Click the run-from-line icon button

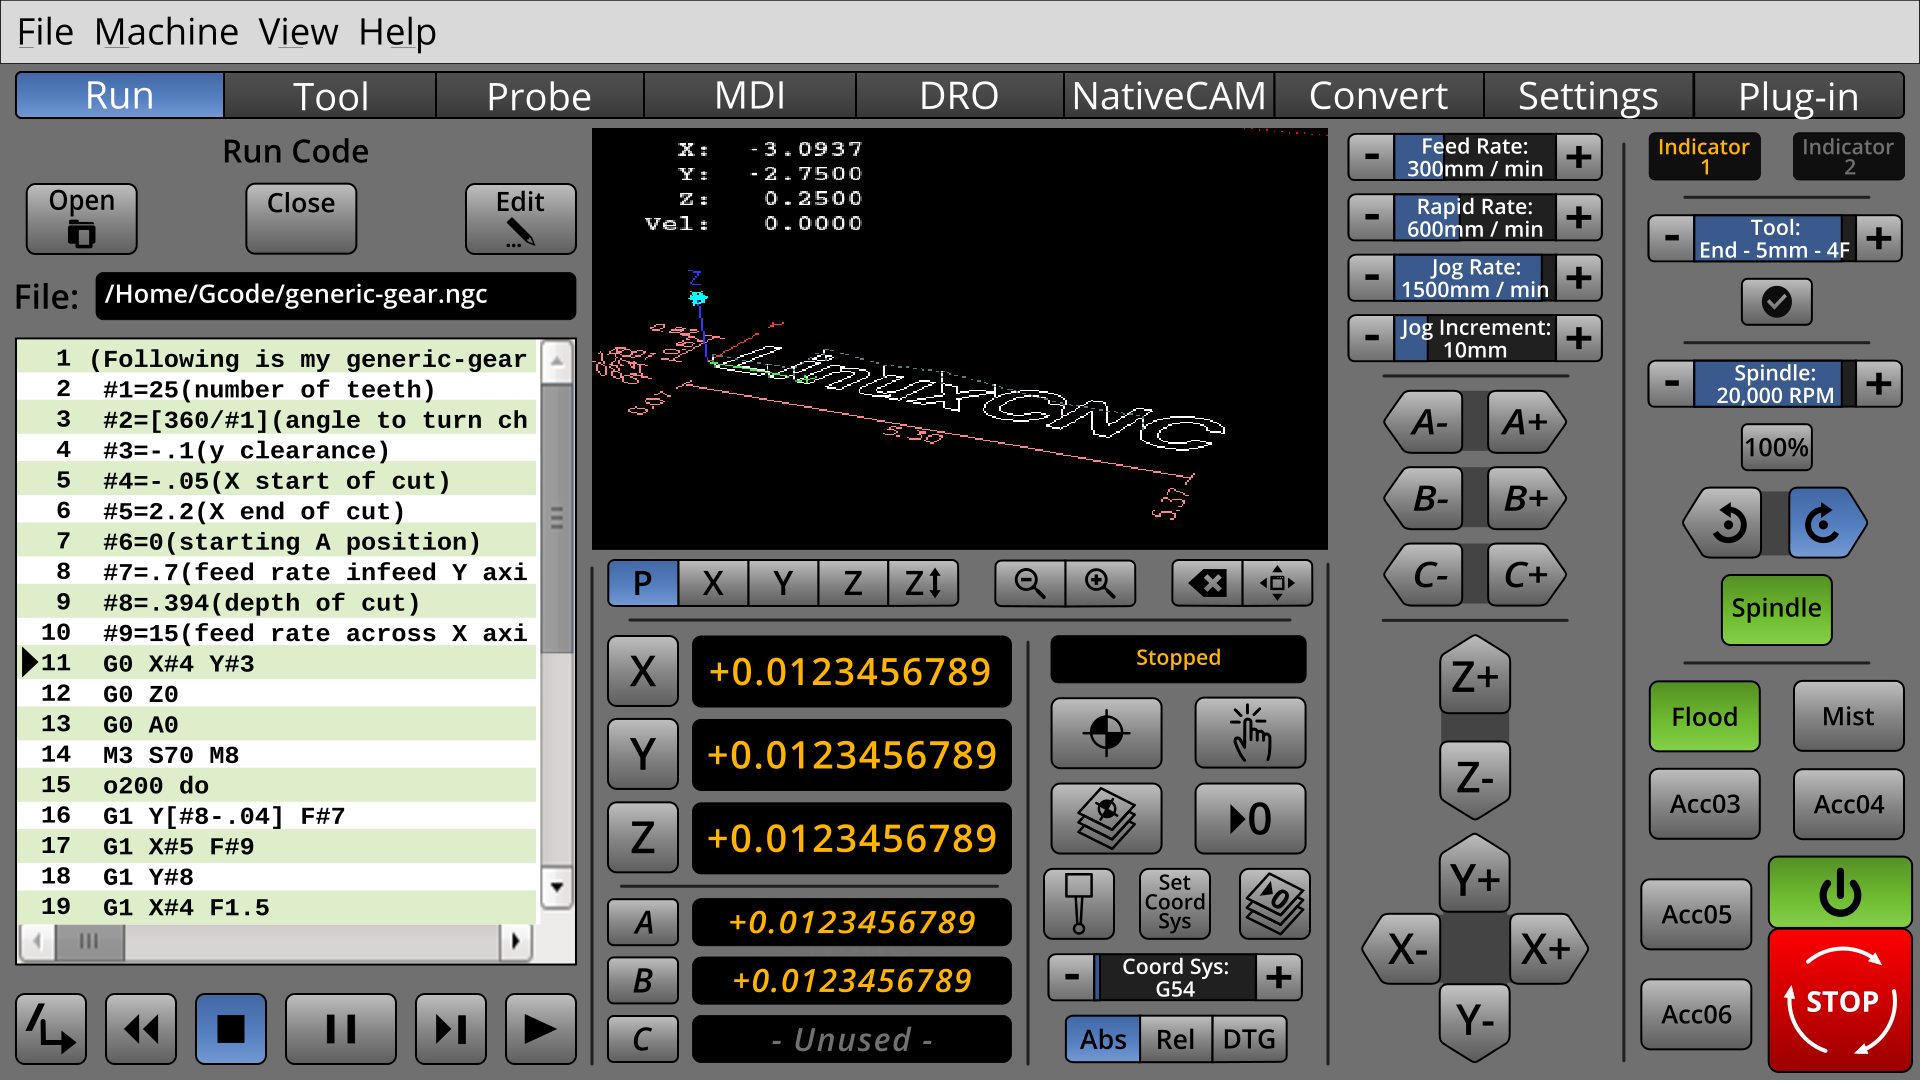pyautogui.click(x=51, y=1028)
